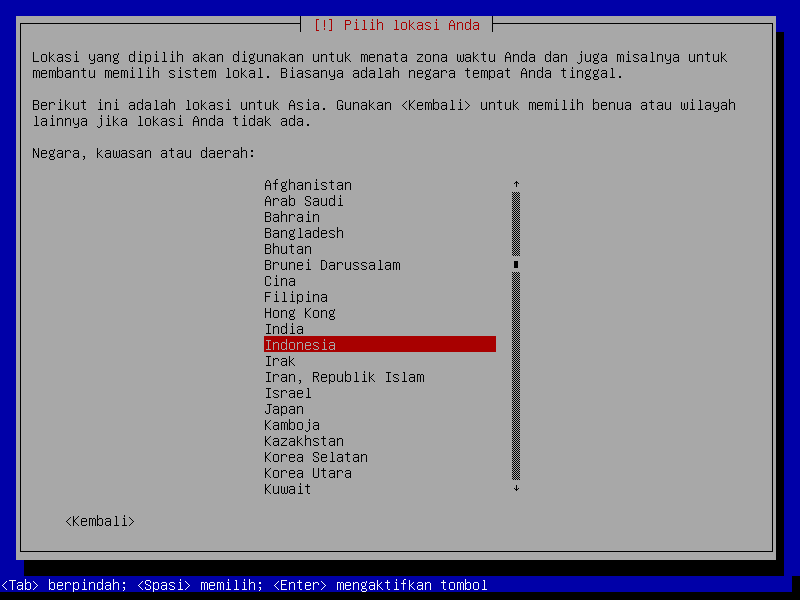Click the scrollbar up arrow

click(x=516, y=185)
